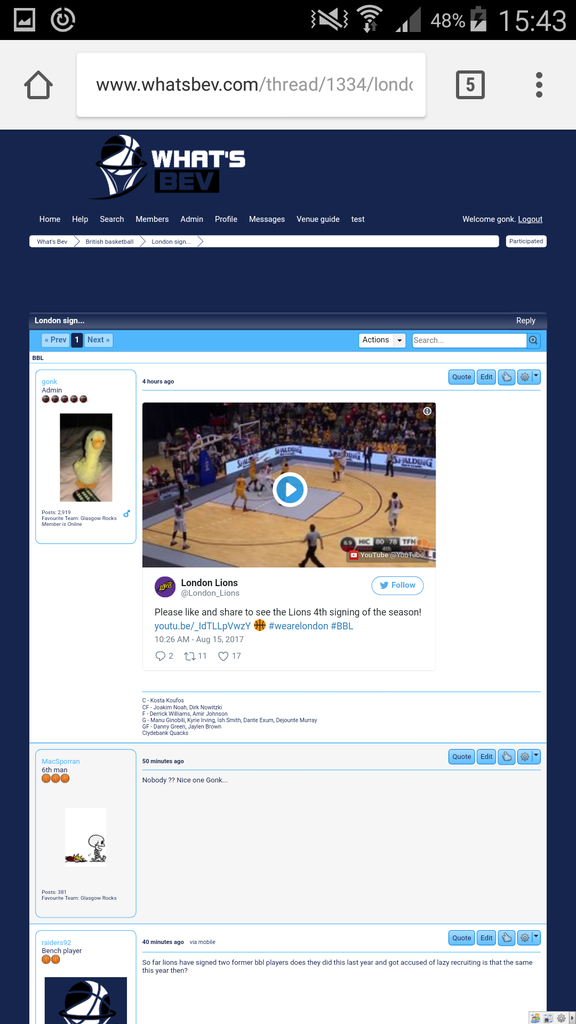Click the #BBL hashtag in the tweet
Viewport: 576px width, 1024px height.
342,626
